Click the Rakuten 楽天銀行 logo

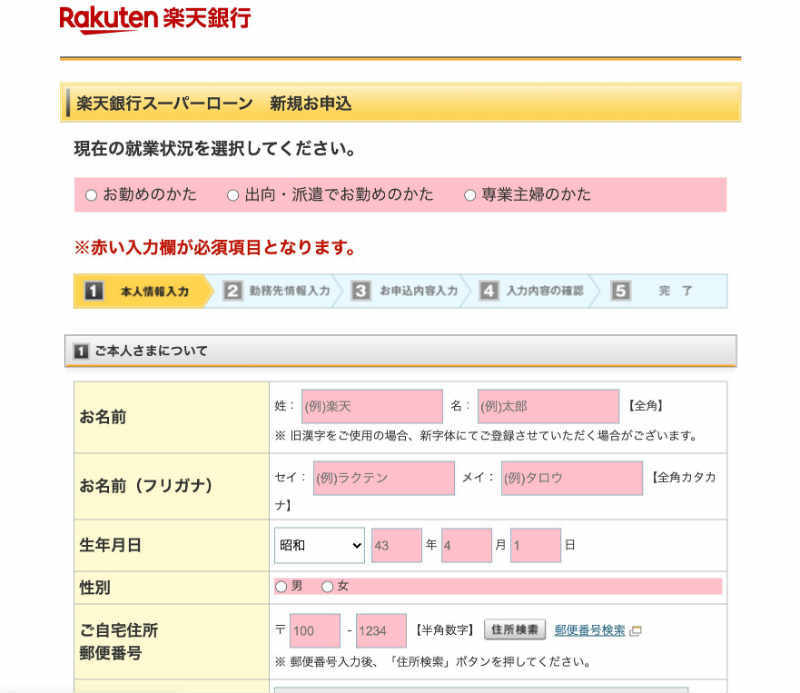click(x=155, y=19)
